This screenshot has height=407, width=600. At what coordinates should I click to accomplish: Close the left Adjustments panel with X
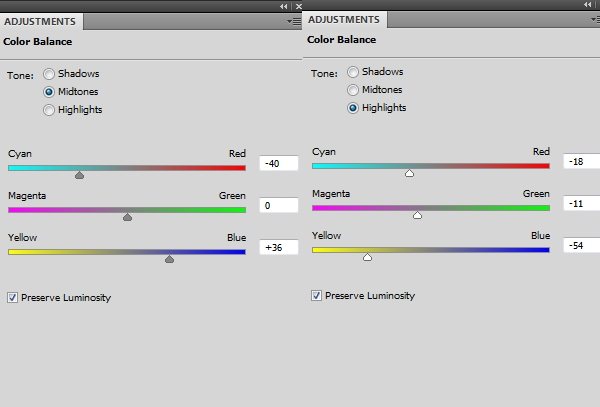pos(296,6)
